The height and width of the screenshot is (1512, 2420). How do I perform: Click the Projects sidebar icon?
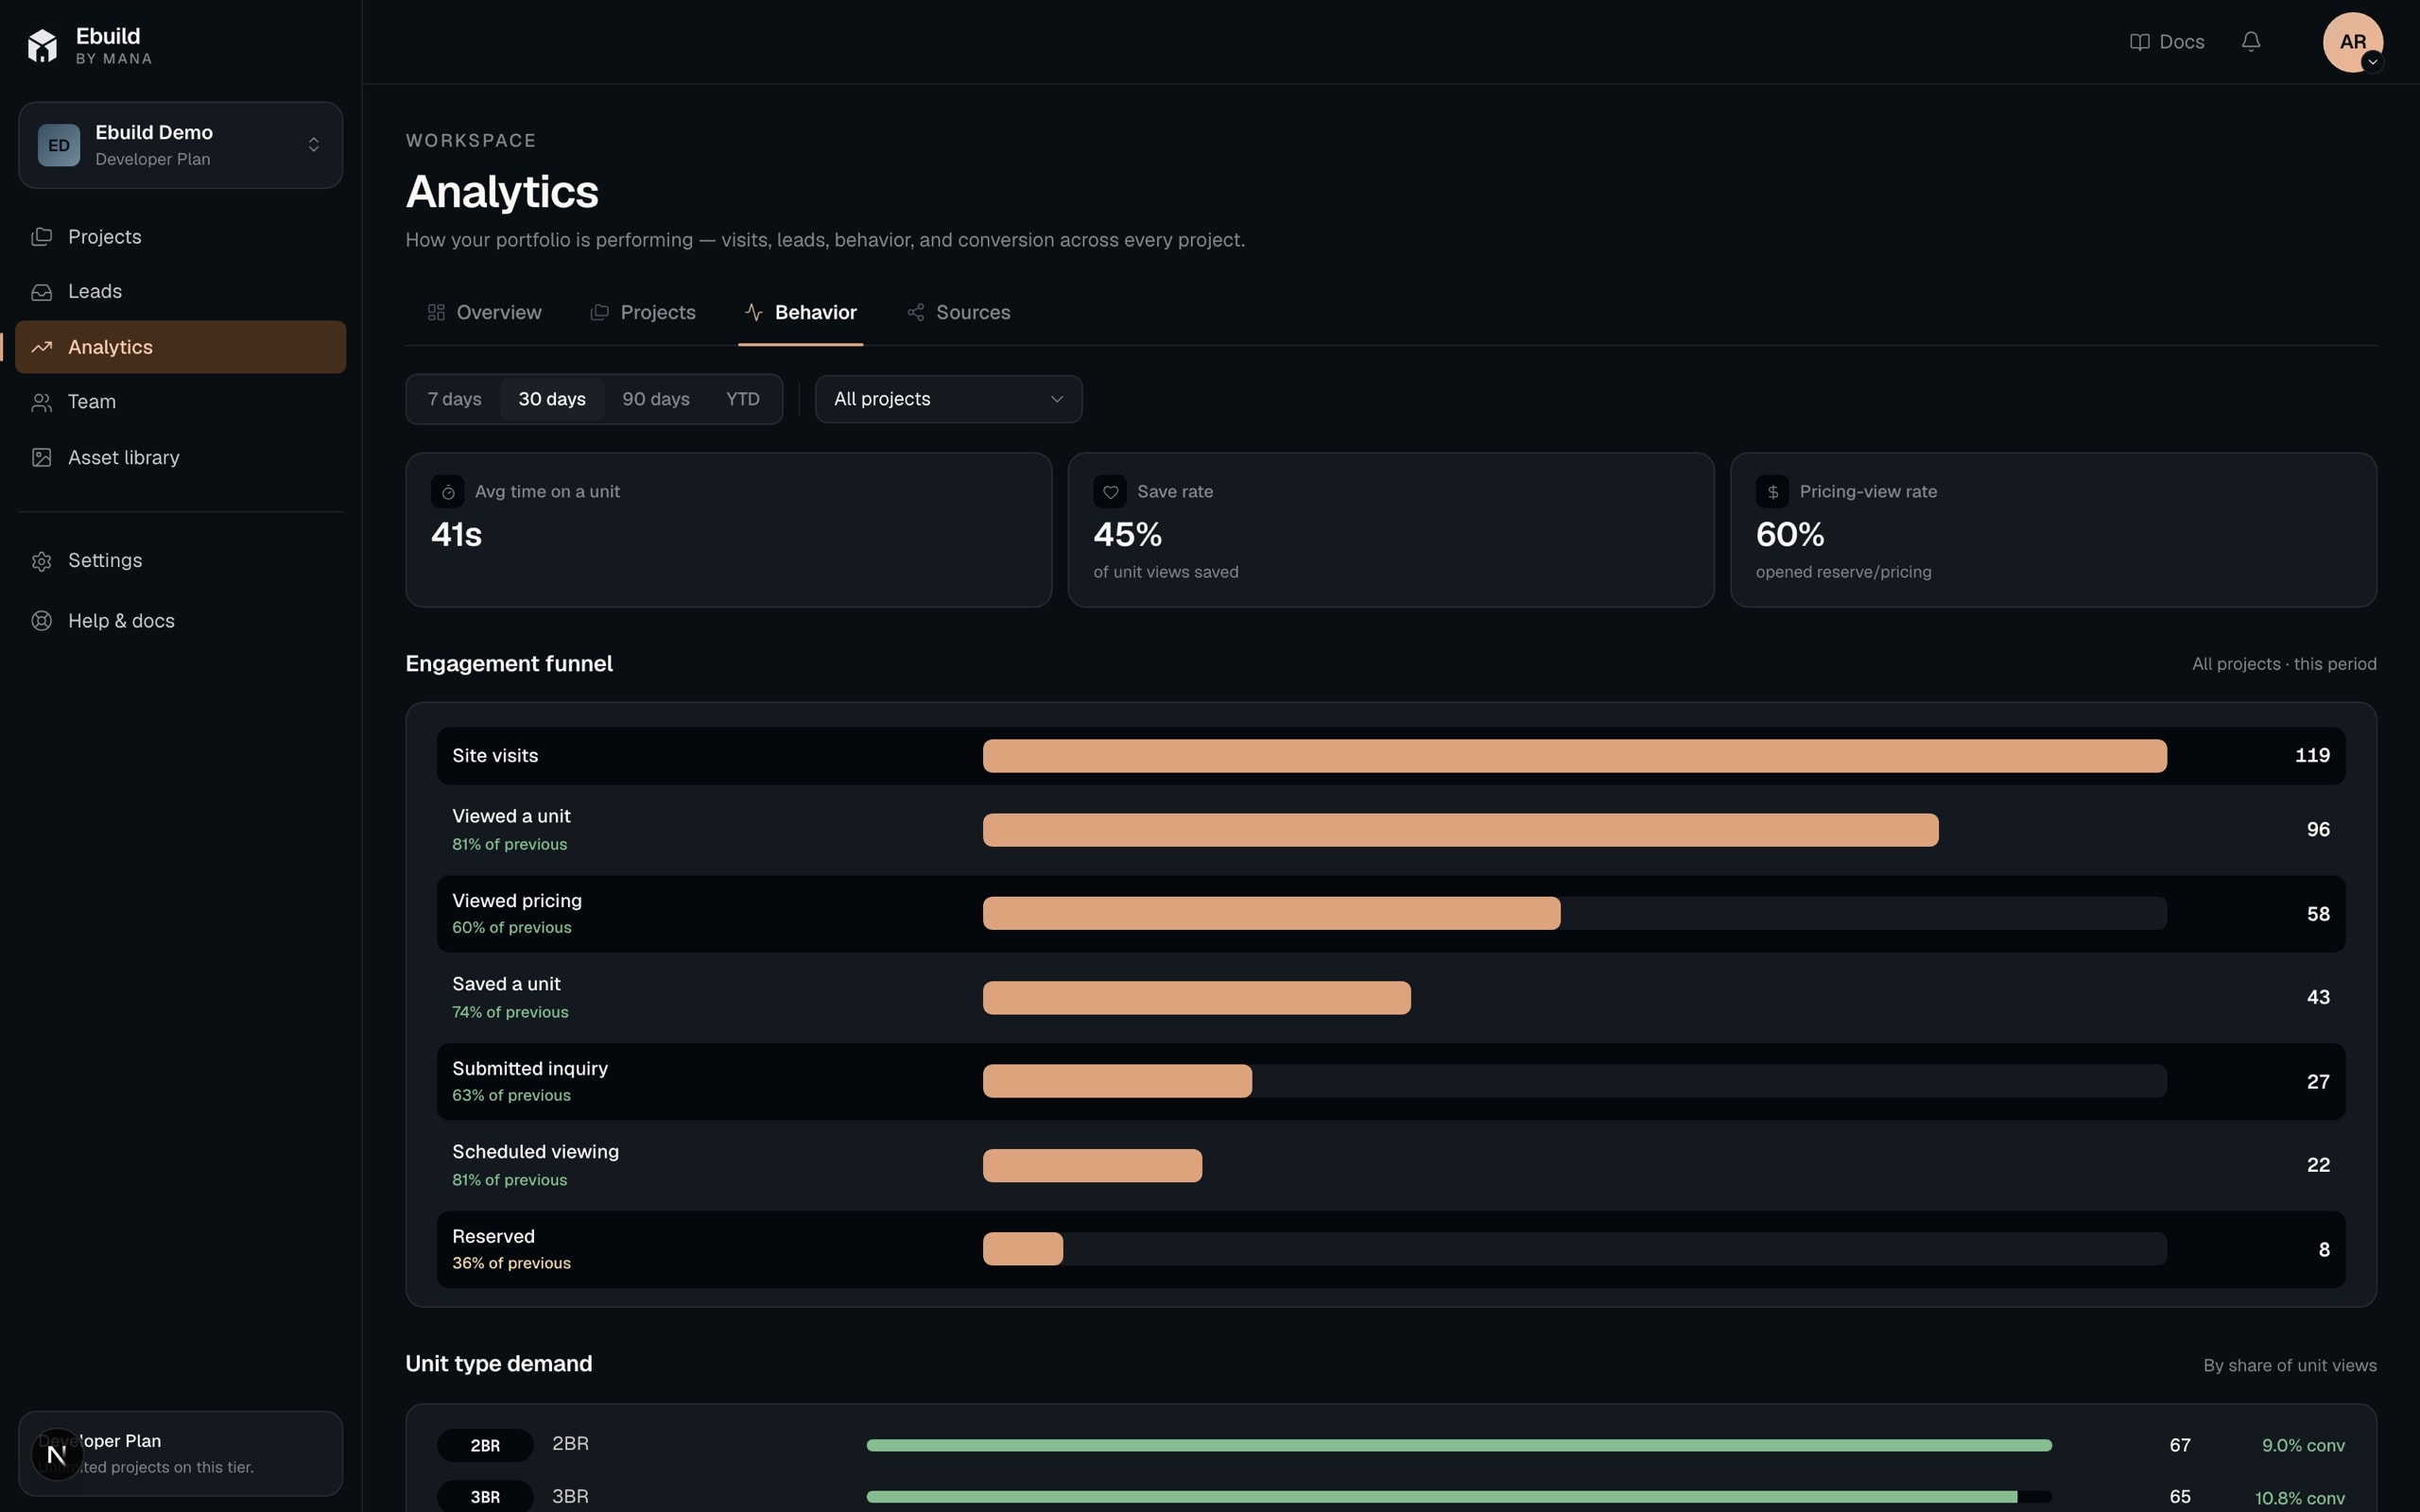(x=42, y=237)
